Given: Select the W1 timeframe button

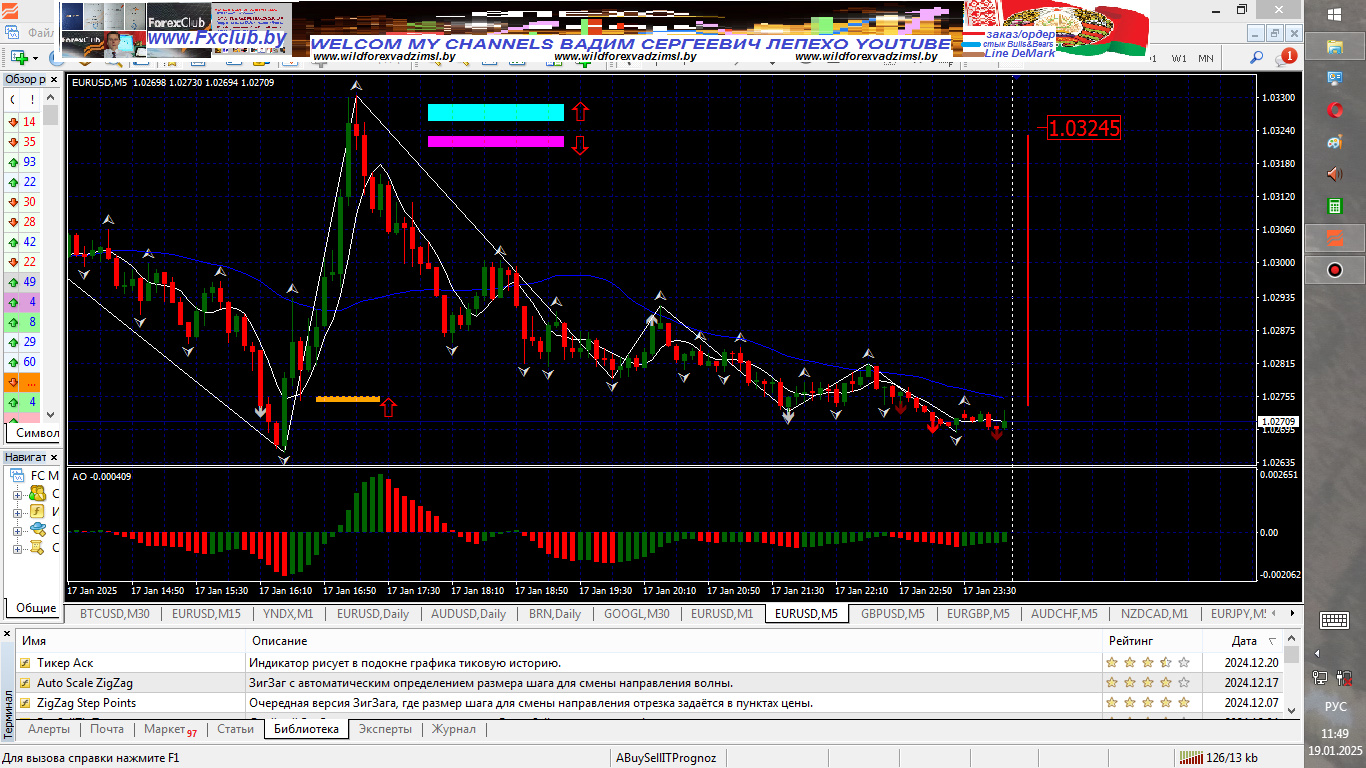Looking at the screenshot, I should pyautogui.click(x=1180, y=58).
